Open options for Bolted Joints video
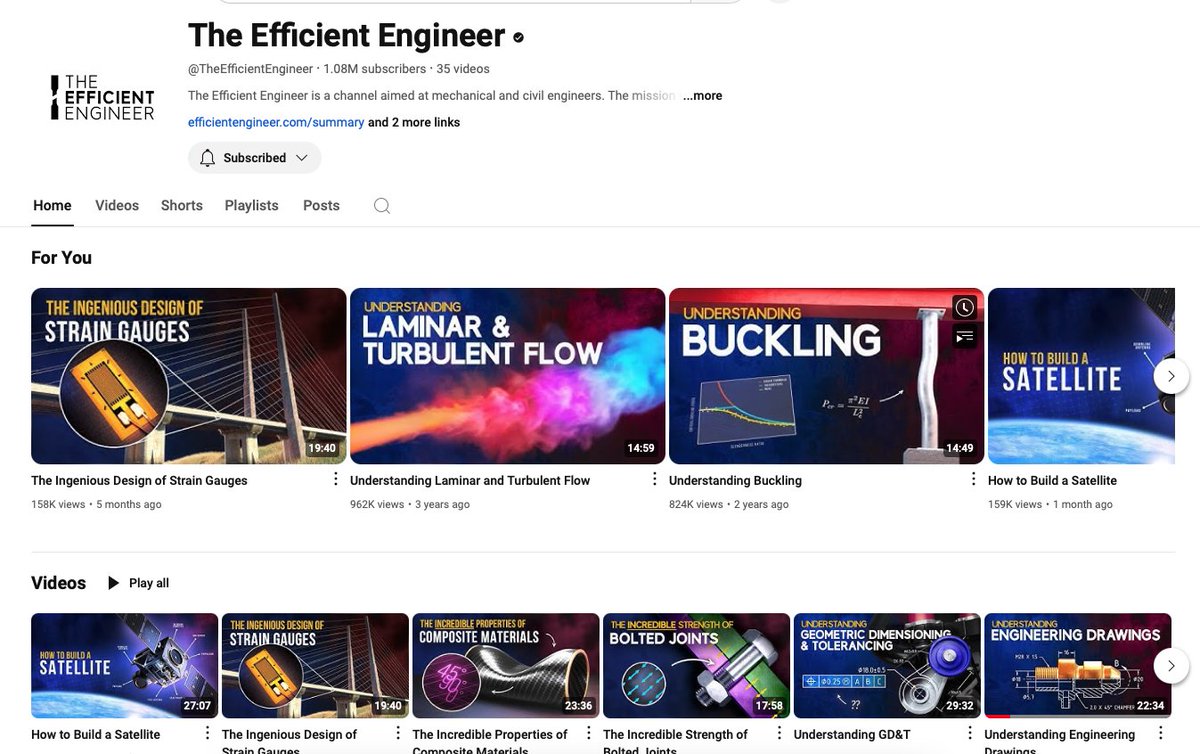The width and height of the screenshot is (1200, 754). point(780,734)
